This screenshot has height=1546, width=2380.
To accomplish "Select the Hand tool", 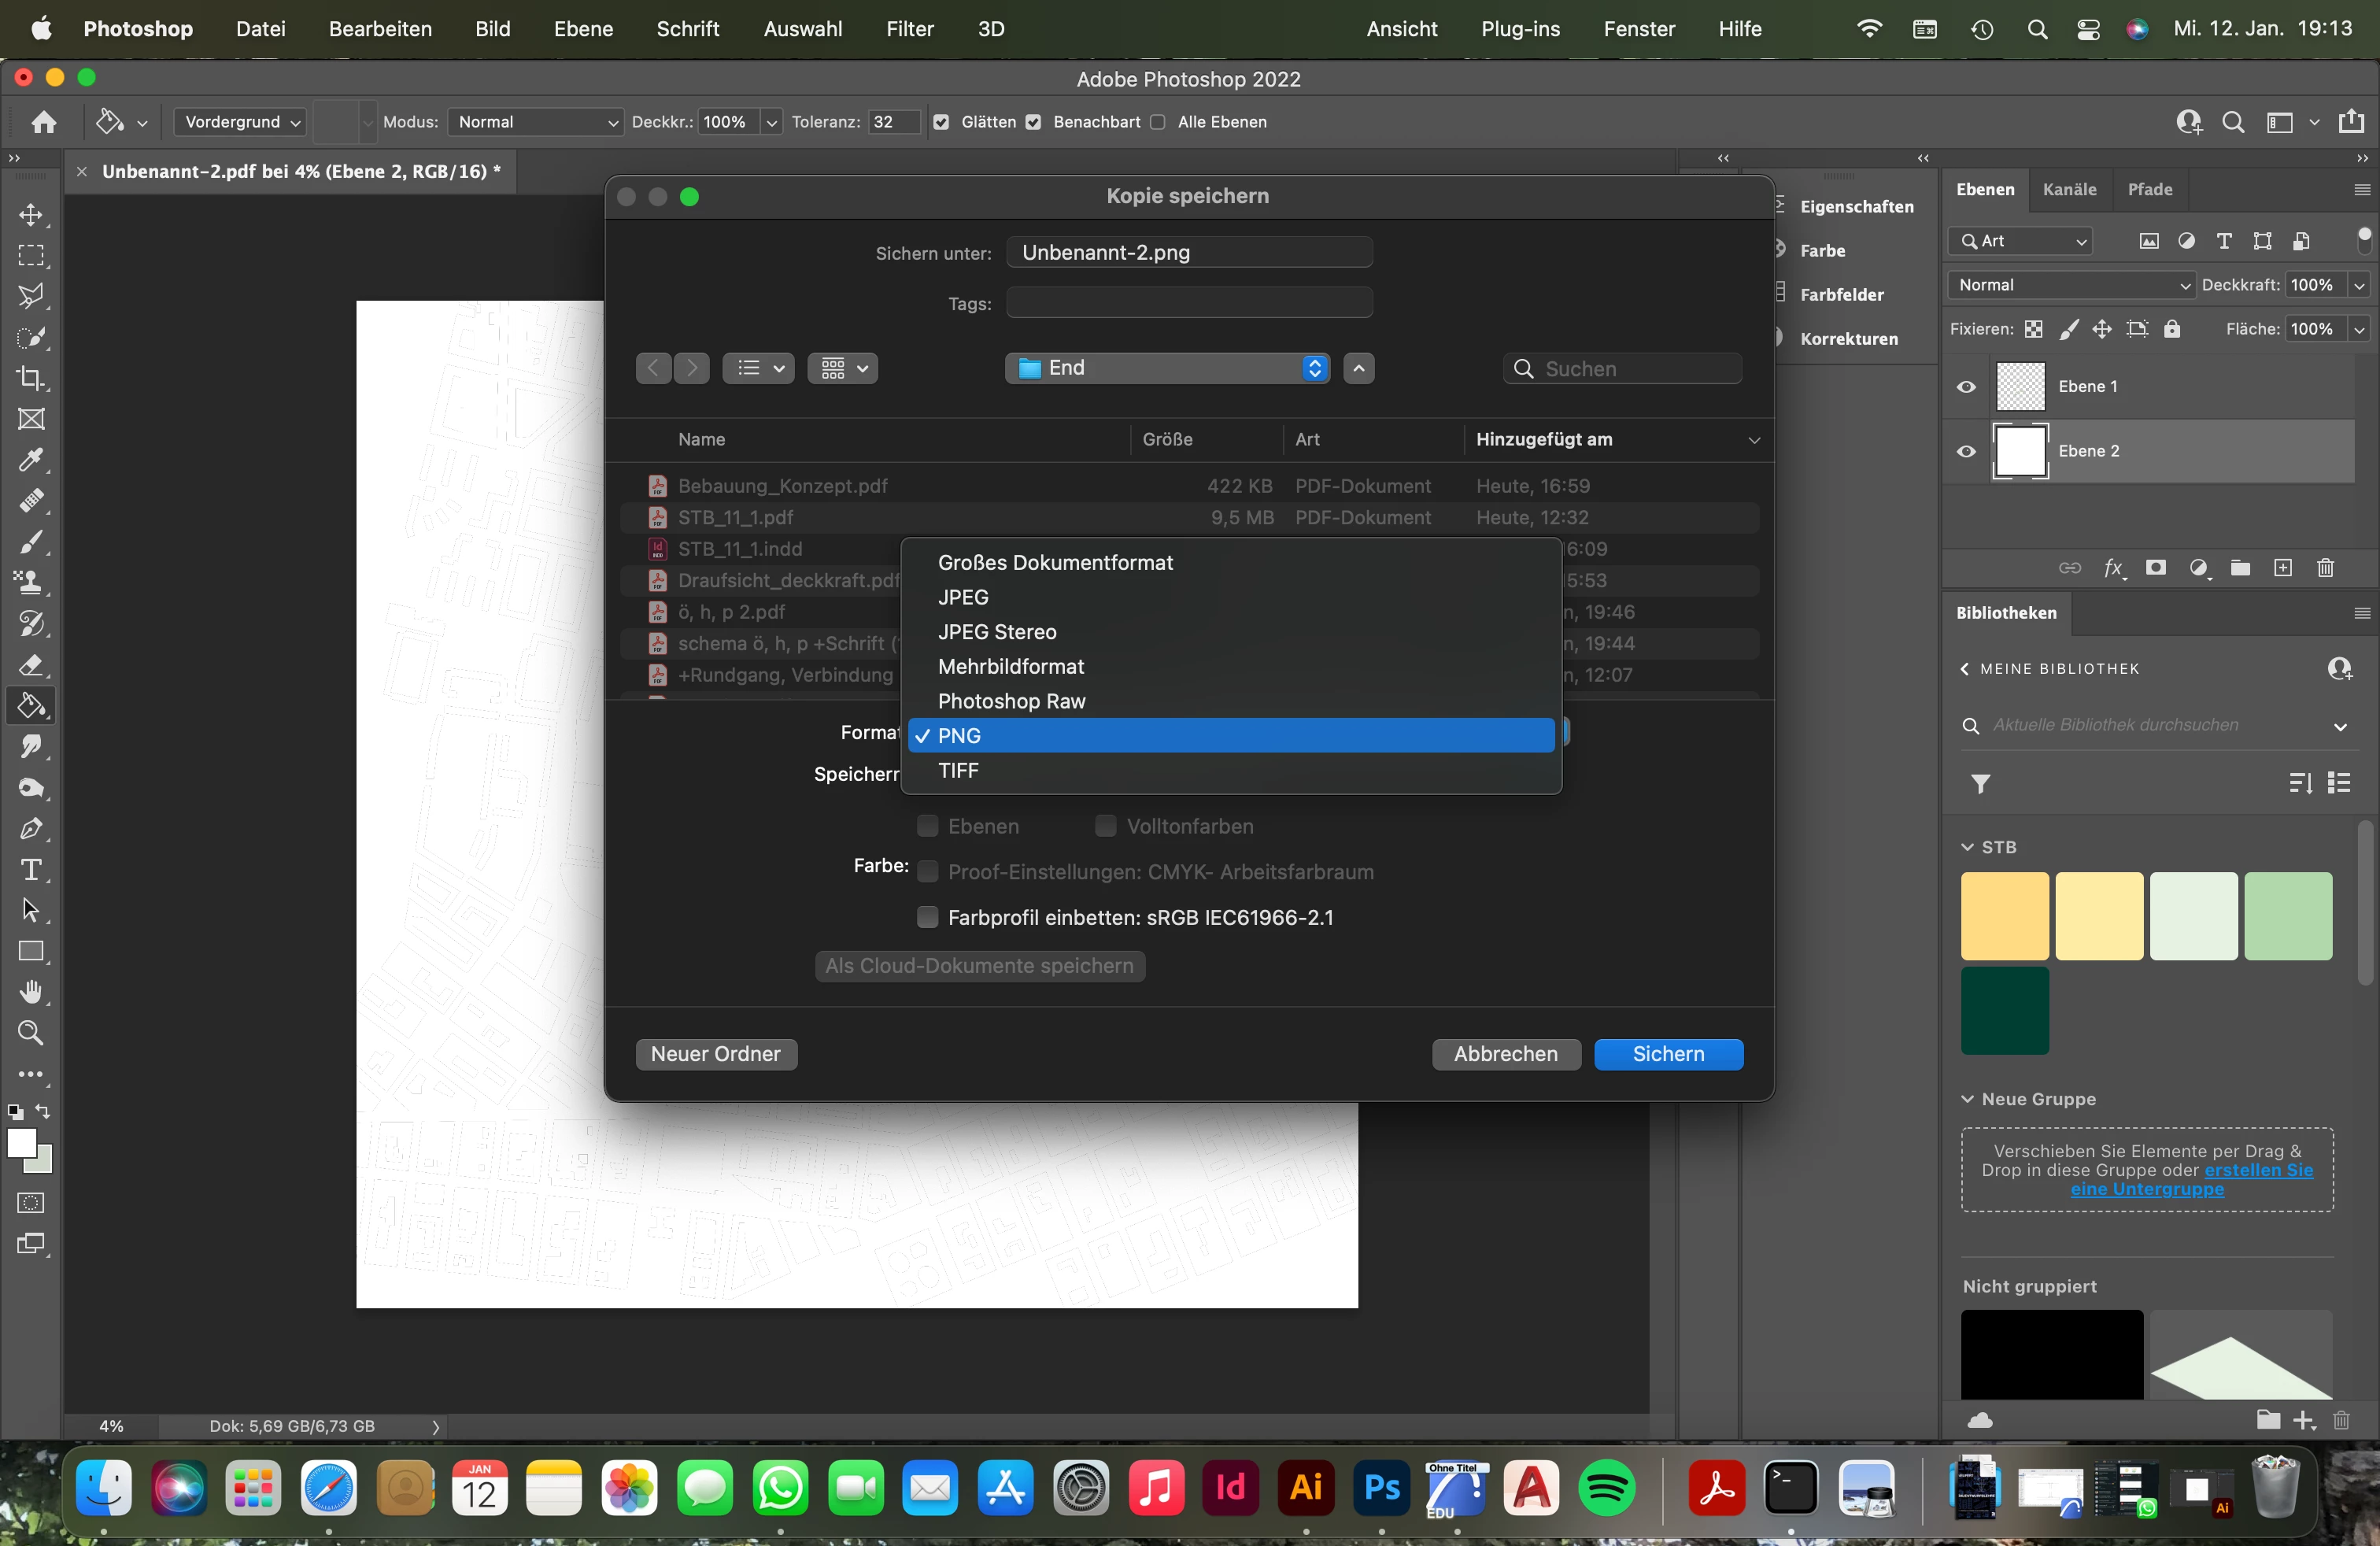I will [31, 992].
